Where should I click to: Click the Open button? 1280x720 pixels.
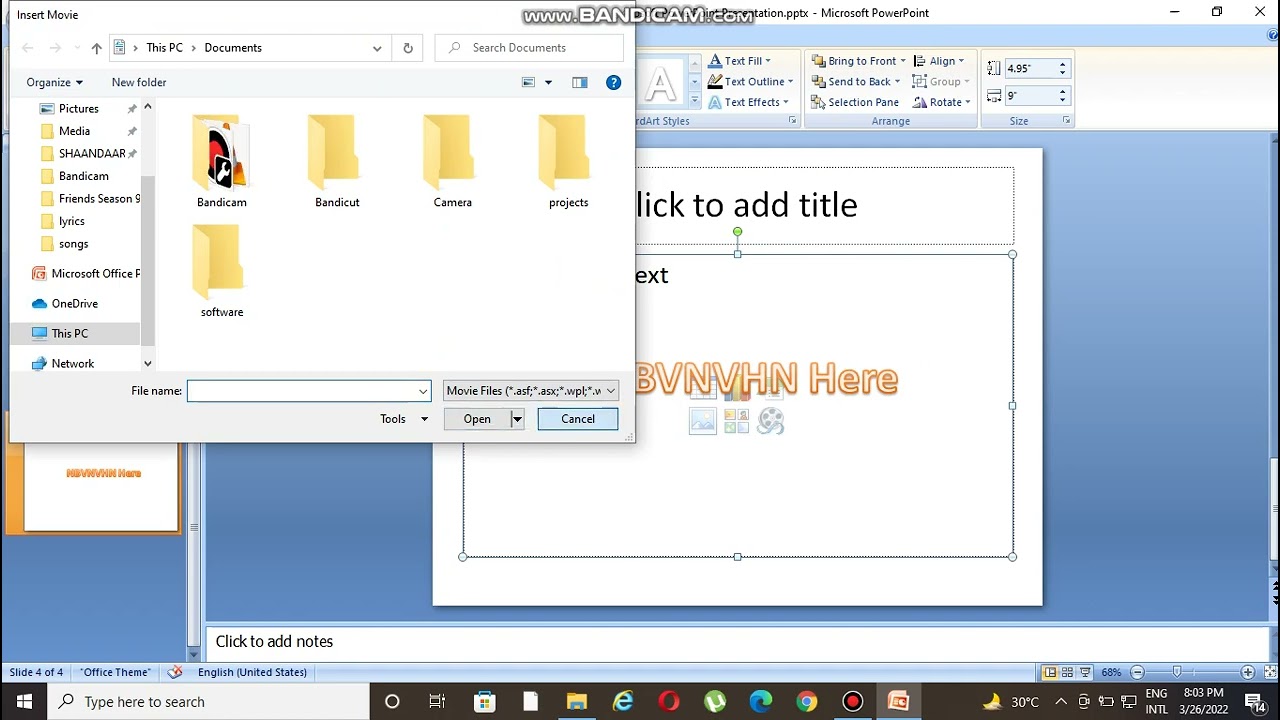coord(477,419)
